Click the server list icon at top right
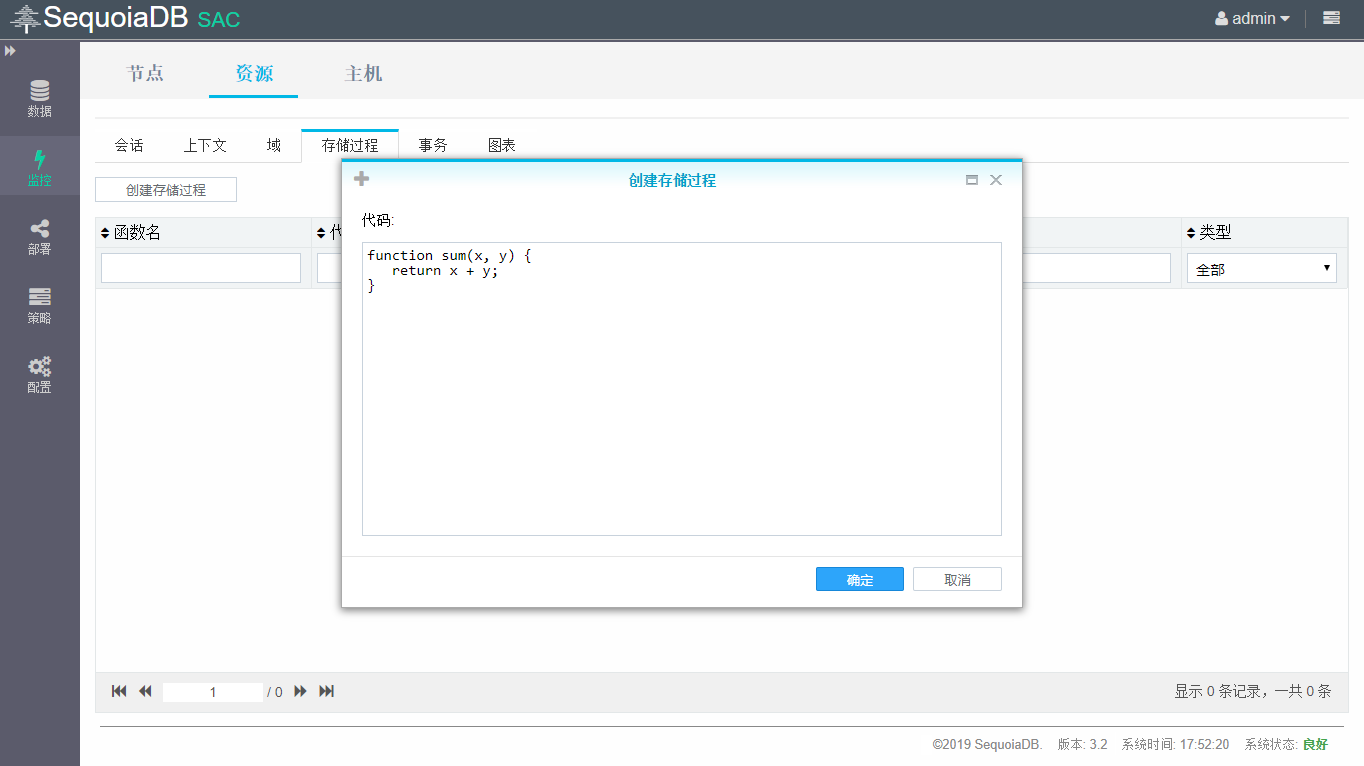 click(1331, 18)
